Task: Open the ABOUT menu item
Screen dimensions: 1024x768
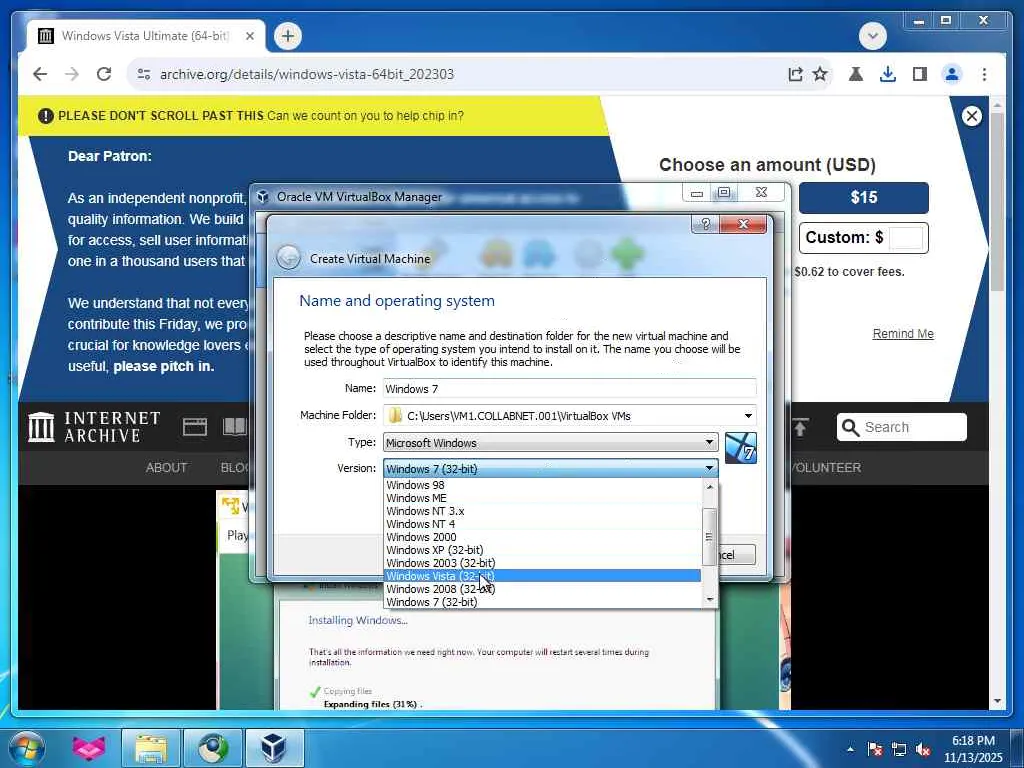Action: 167,468
